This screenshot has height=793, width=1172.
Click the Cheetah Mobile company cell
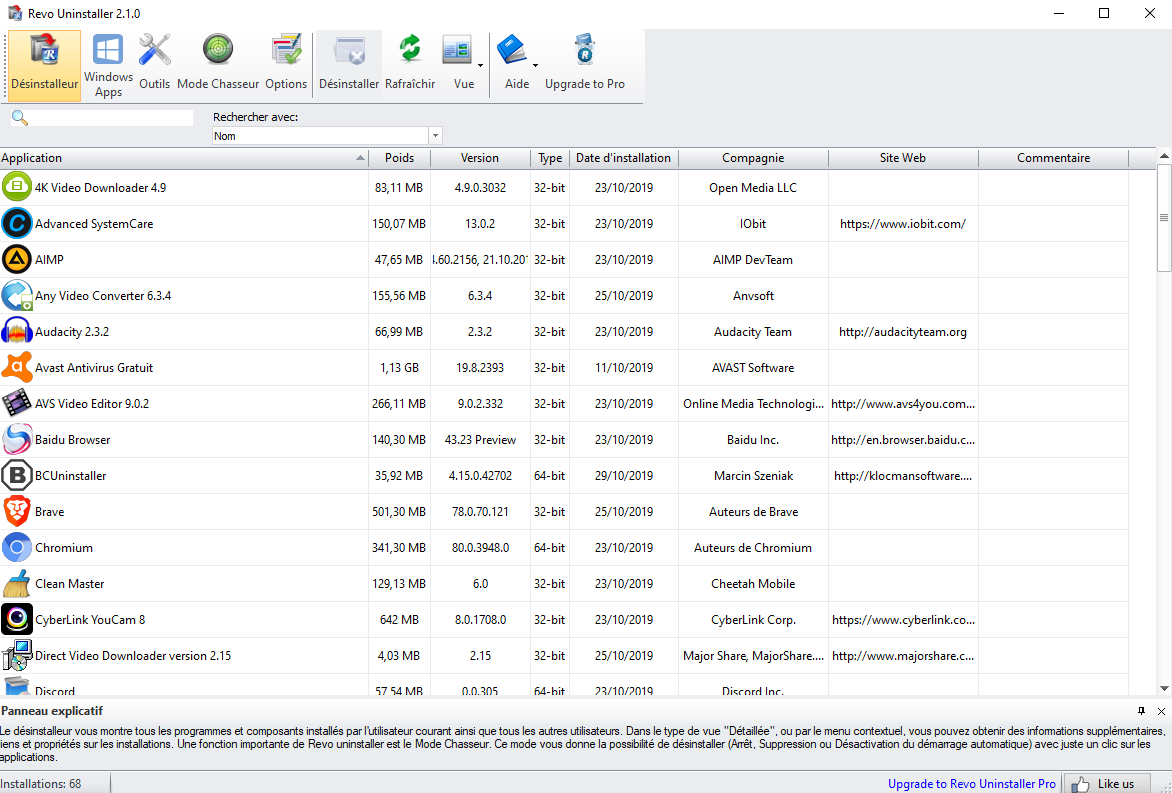pyautogui.click(x=753, y=584)
